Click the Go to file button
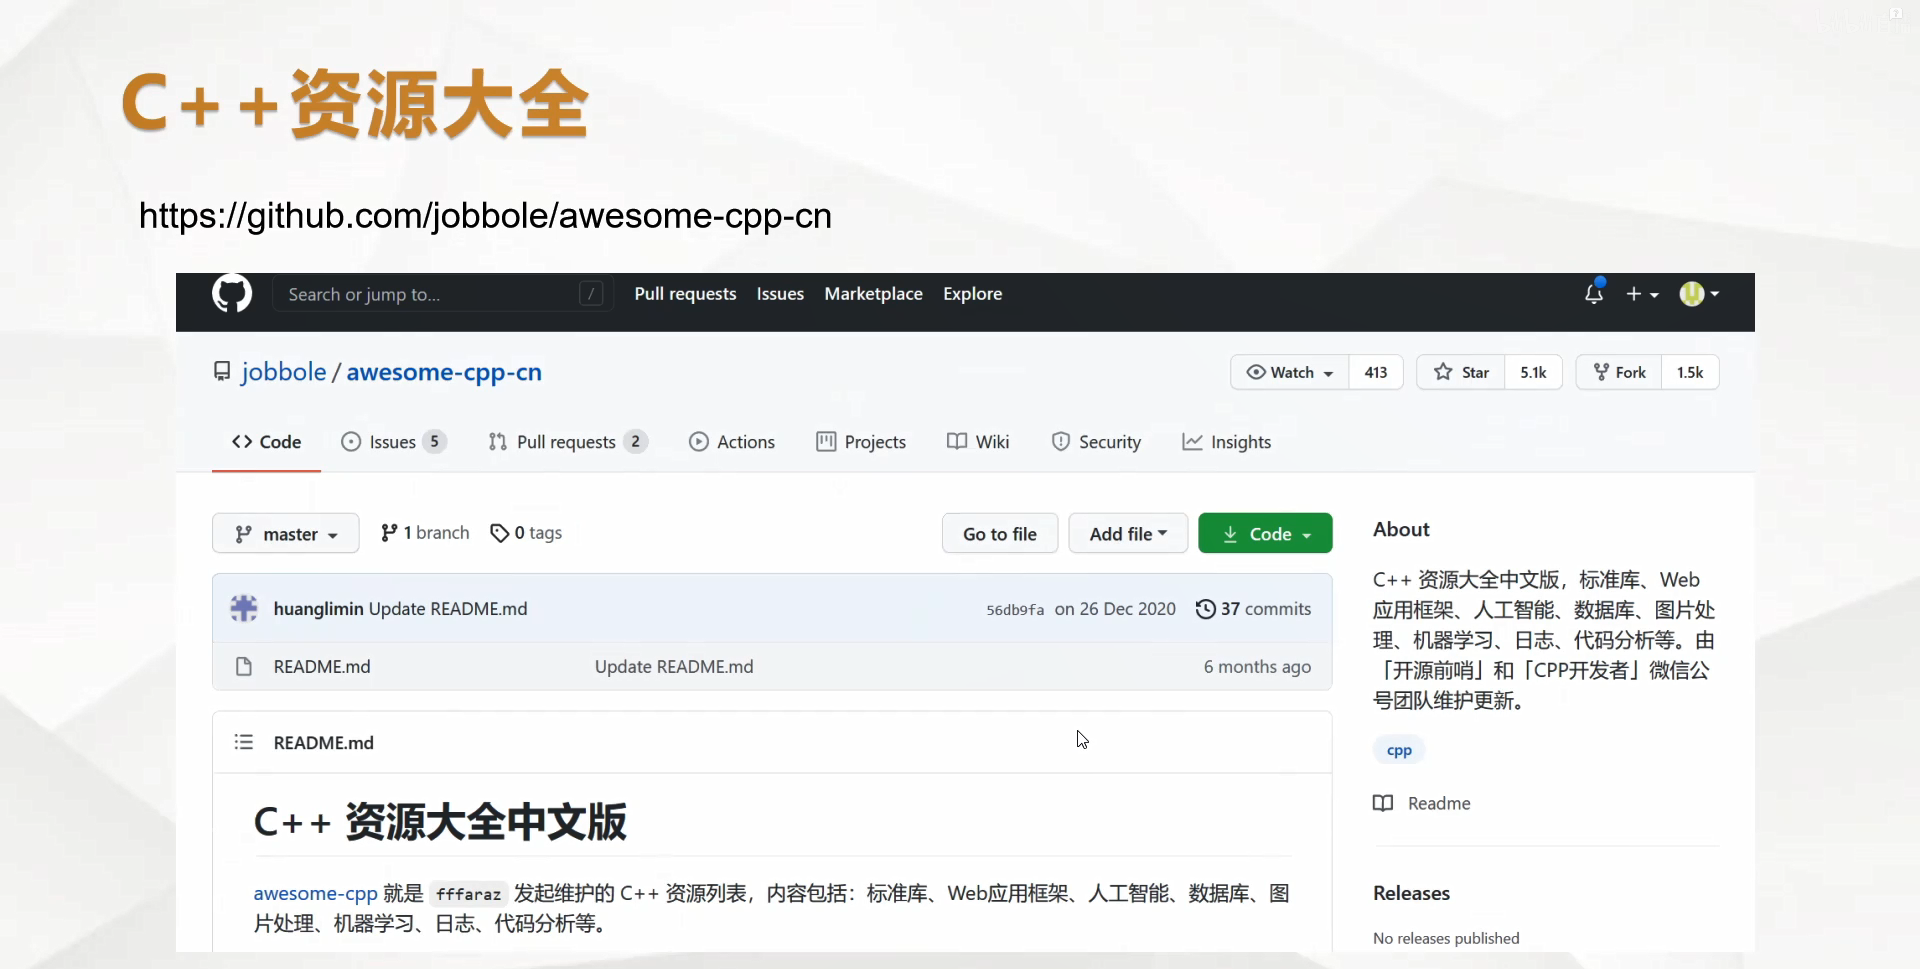Screen dimensions: 1920x969 coord(1000,534)
